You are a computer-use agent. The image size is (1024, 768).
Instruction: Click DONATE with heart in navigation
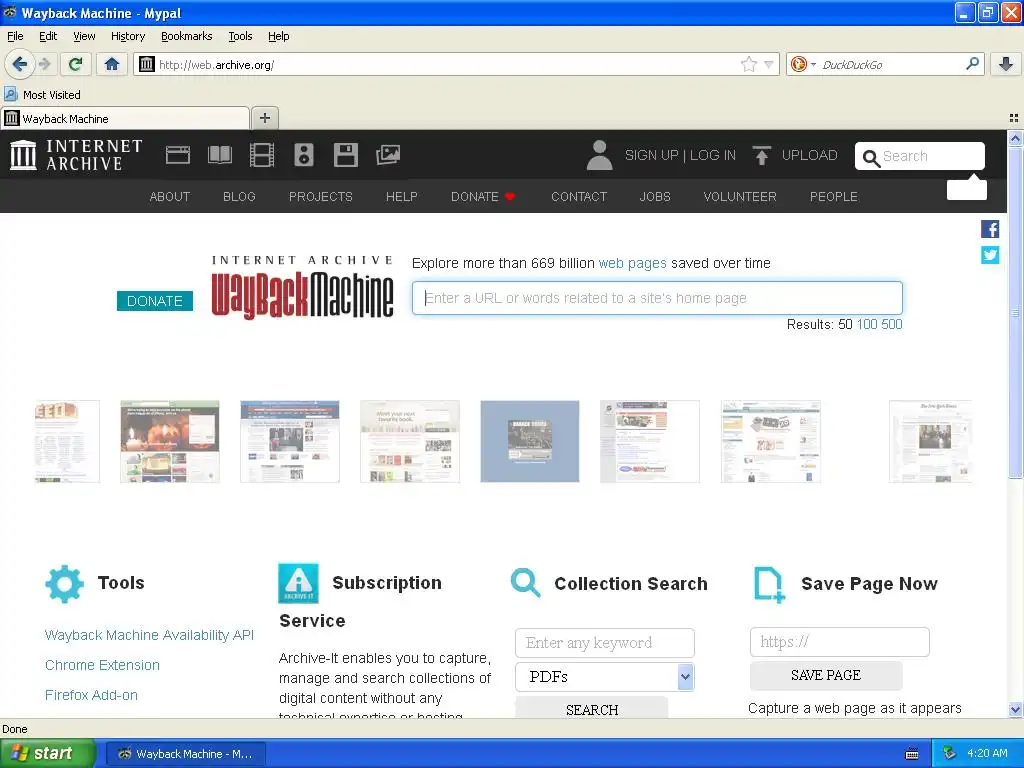pyautogui.click(x=483, y=197)
